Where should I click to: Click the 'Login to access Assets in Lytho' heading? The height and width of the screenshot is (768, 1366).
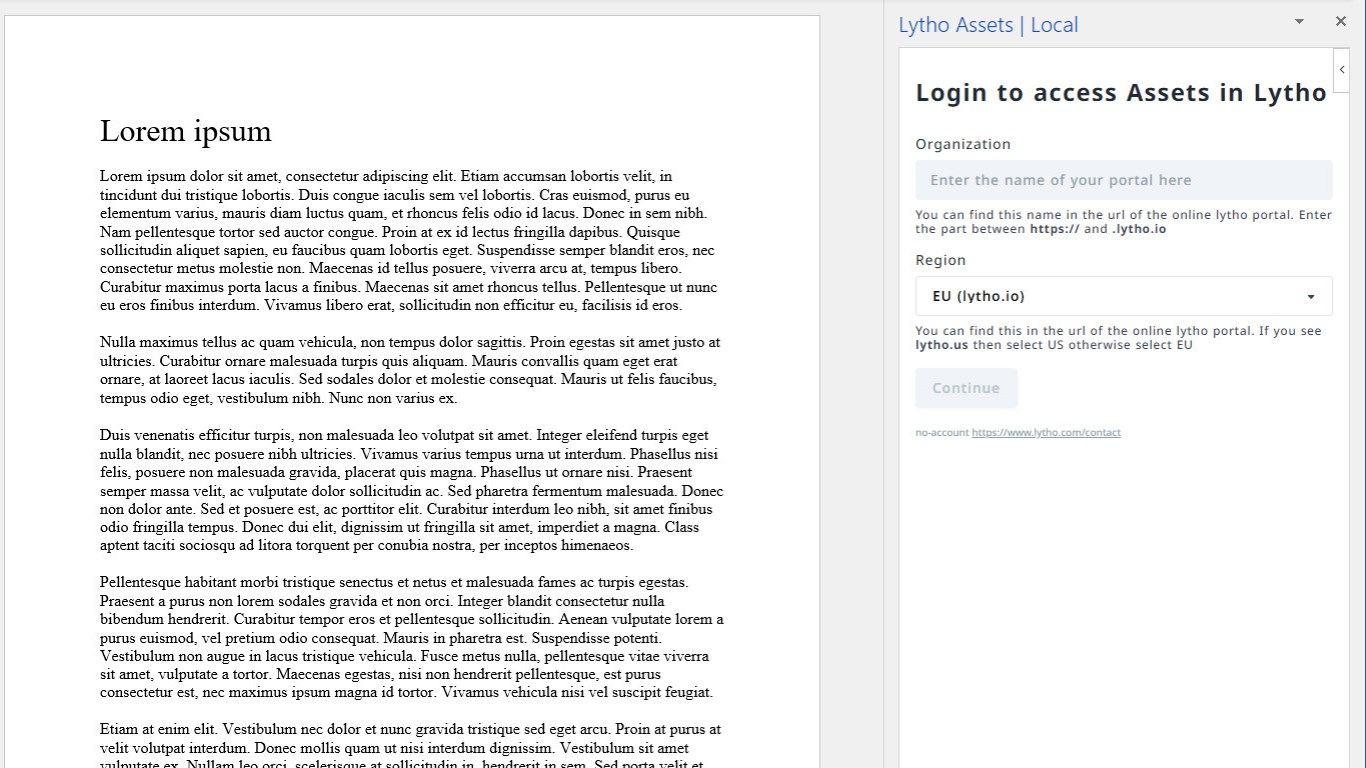[1121, 93]
